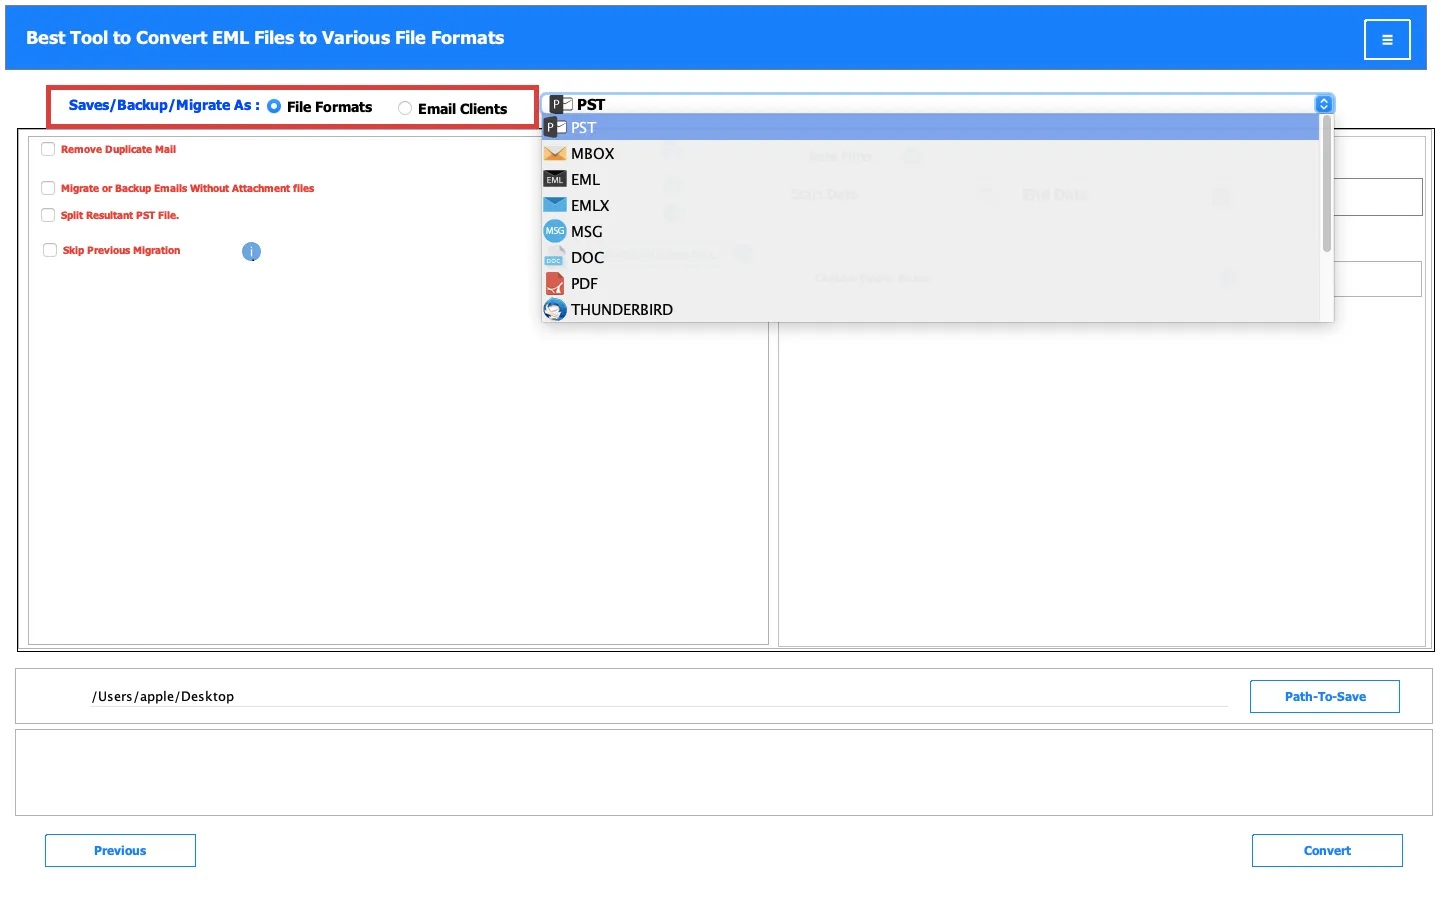This screenshot has width=1440, height=900.
Task: Click the MBOX envelope icon
Action: click(x=555, y=154)
